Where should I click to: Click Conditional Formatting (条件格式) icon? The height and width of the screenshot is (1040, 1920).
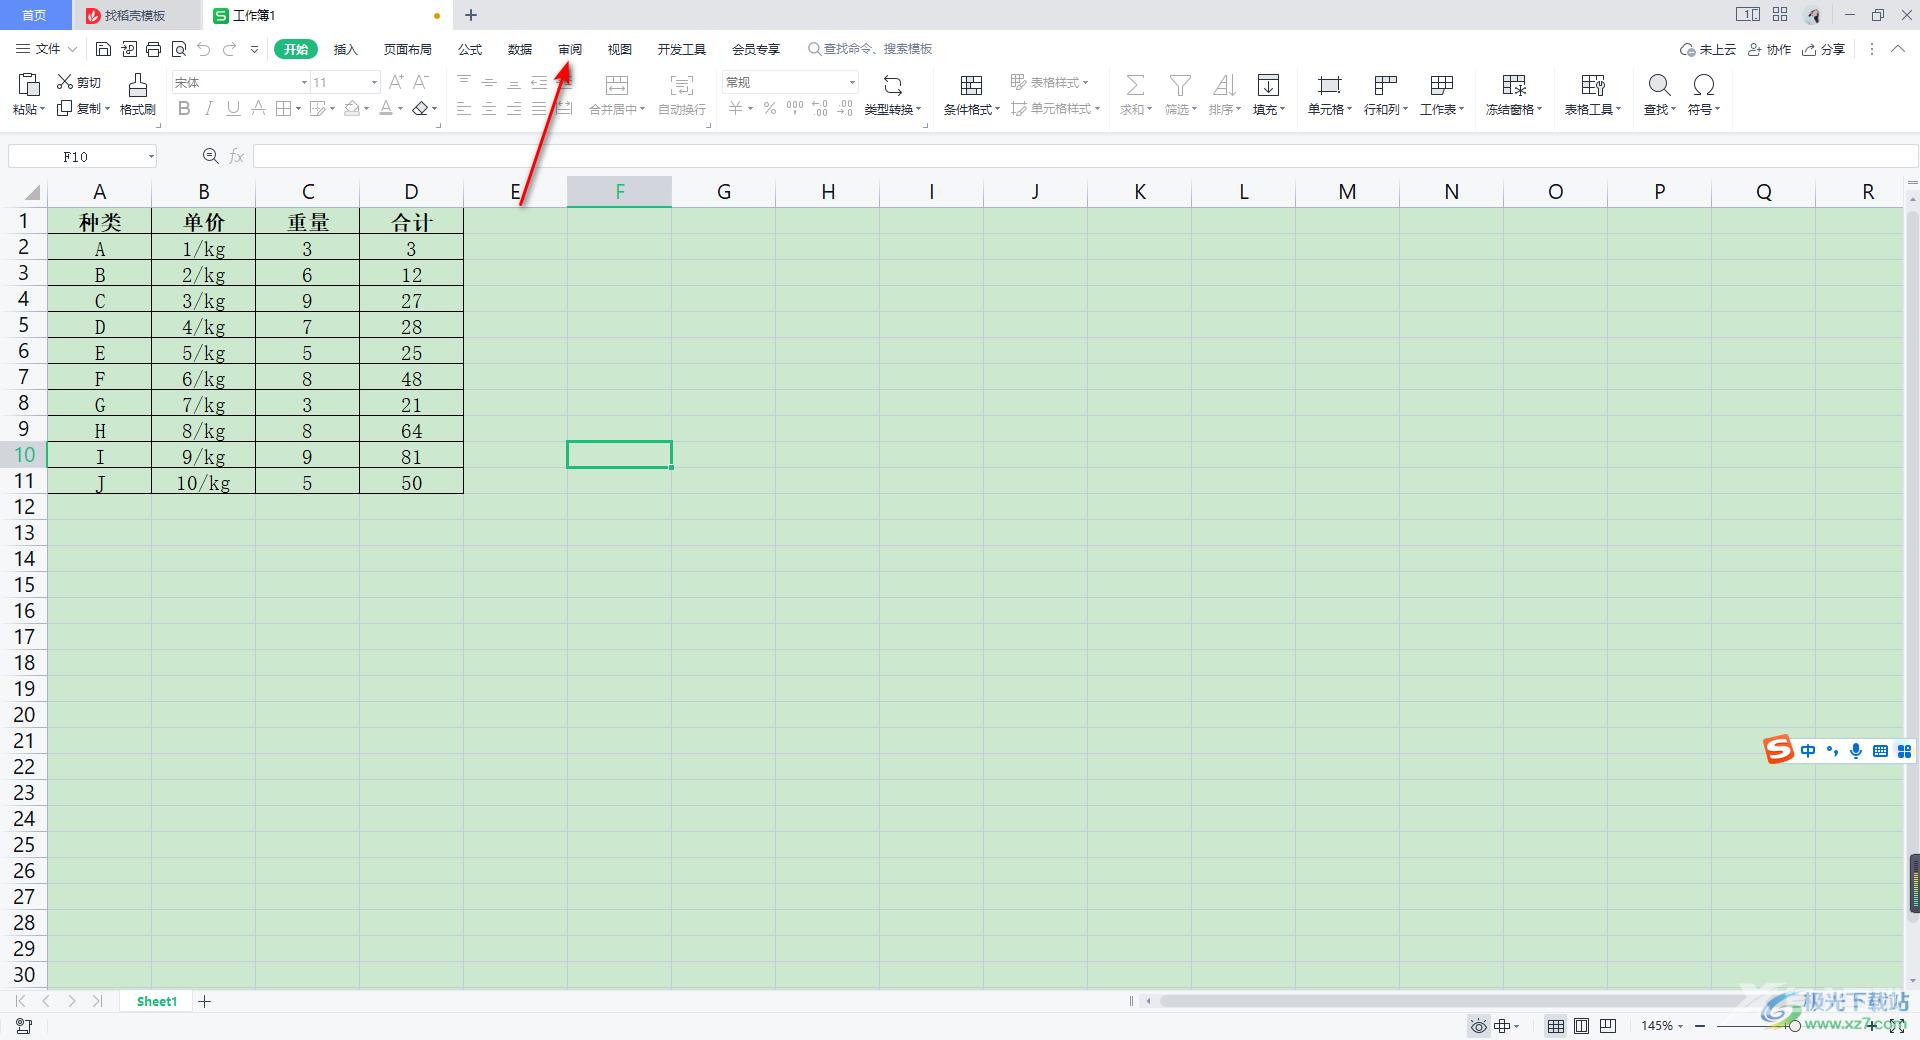tap(971, 85)
